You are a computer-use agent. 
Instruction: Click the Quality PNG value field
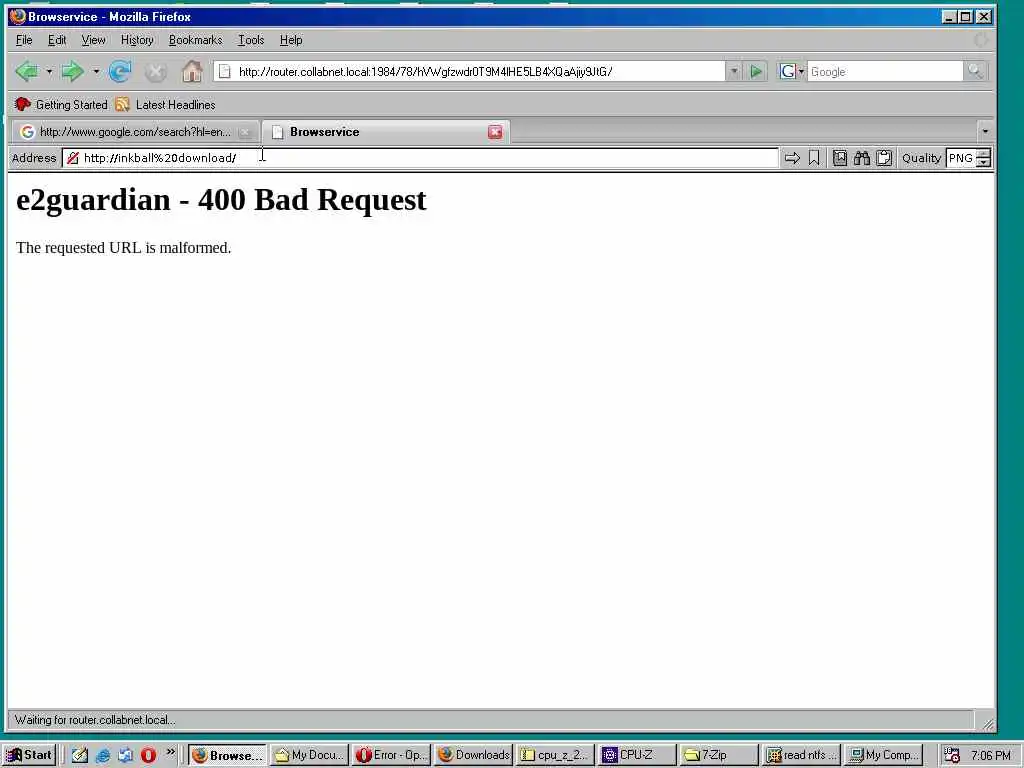pos(961,158)
